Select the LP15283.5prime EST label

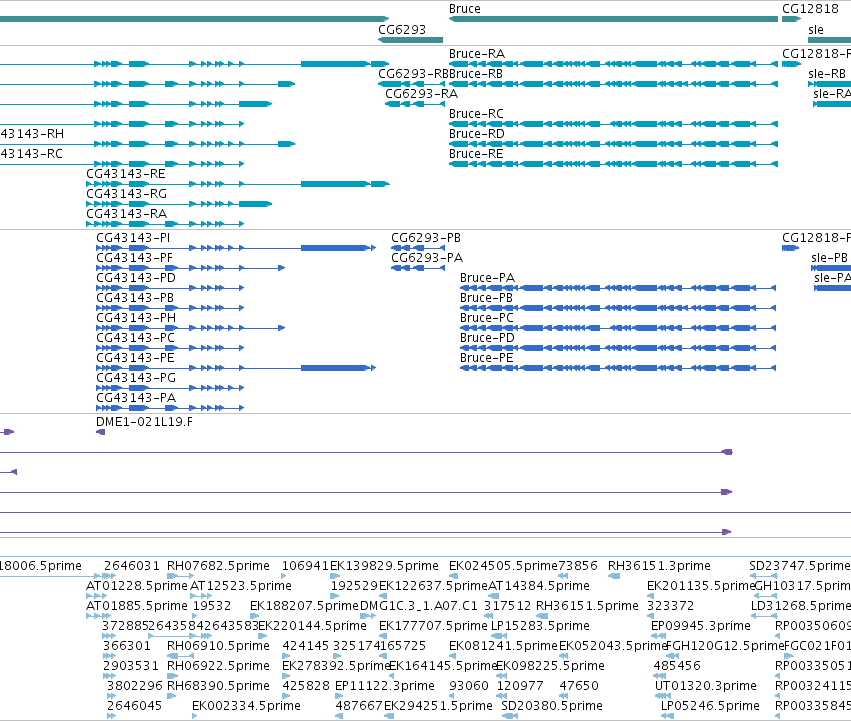[540, 626]
